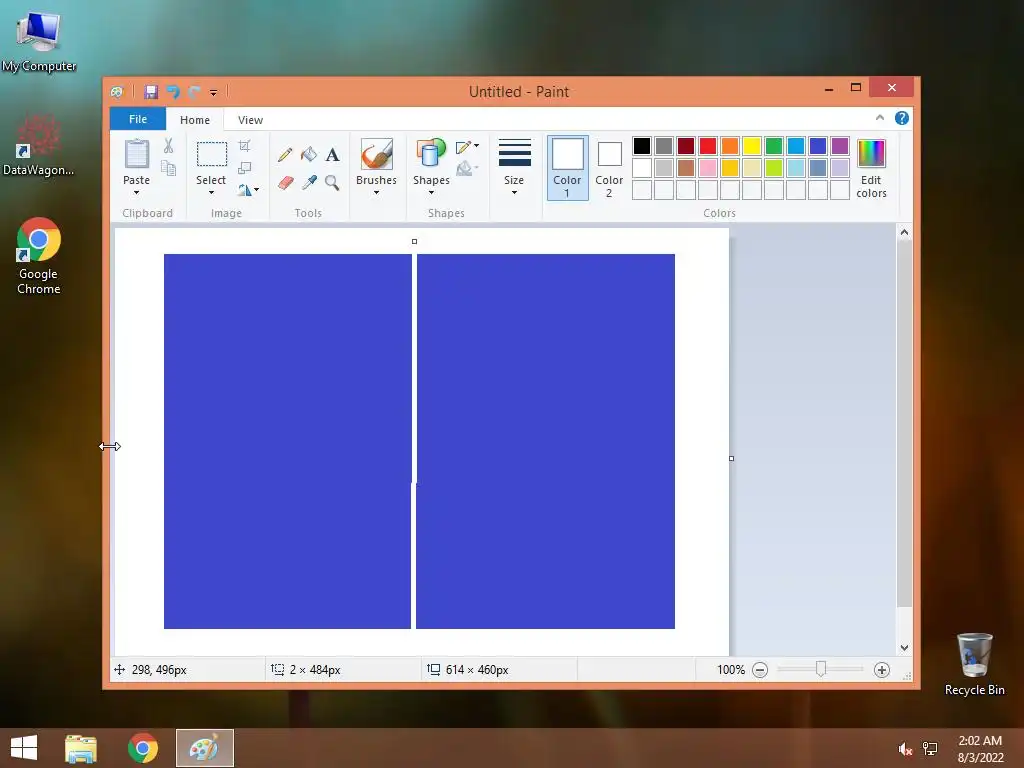Pick the purple color swatch
Image resolution: width=1024 pixels, height=768 pixels.
(x=840, y=146)
